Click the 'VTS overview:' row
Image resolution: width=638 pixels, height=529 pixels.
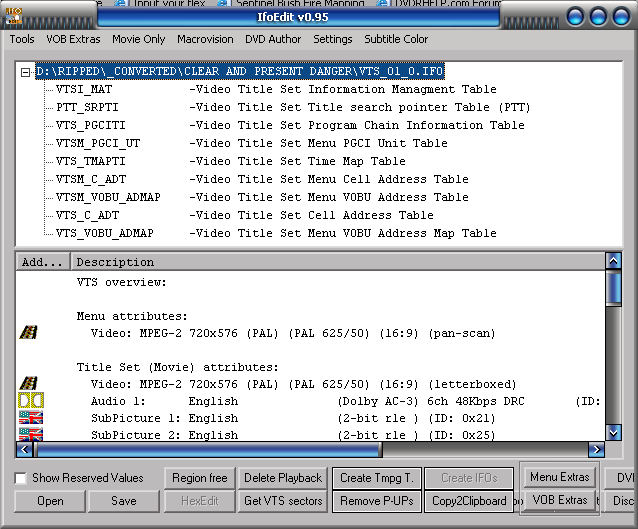coord(122,282)
